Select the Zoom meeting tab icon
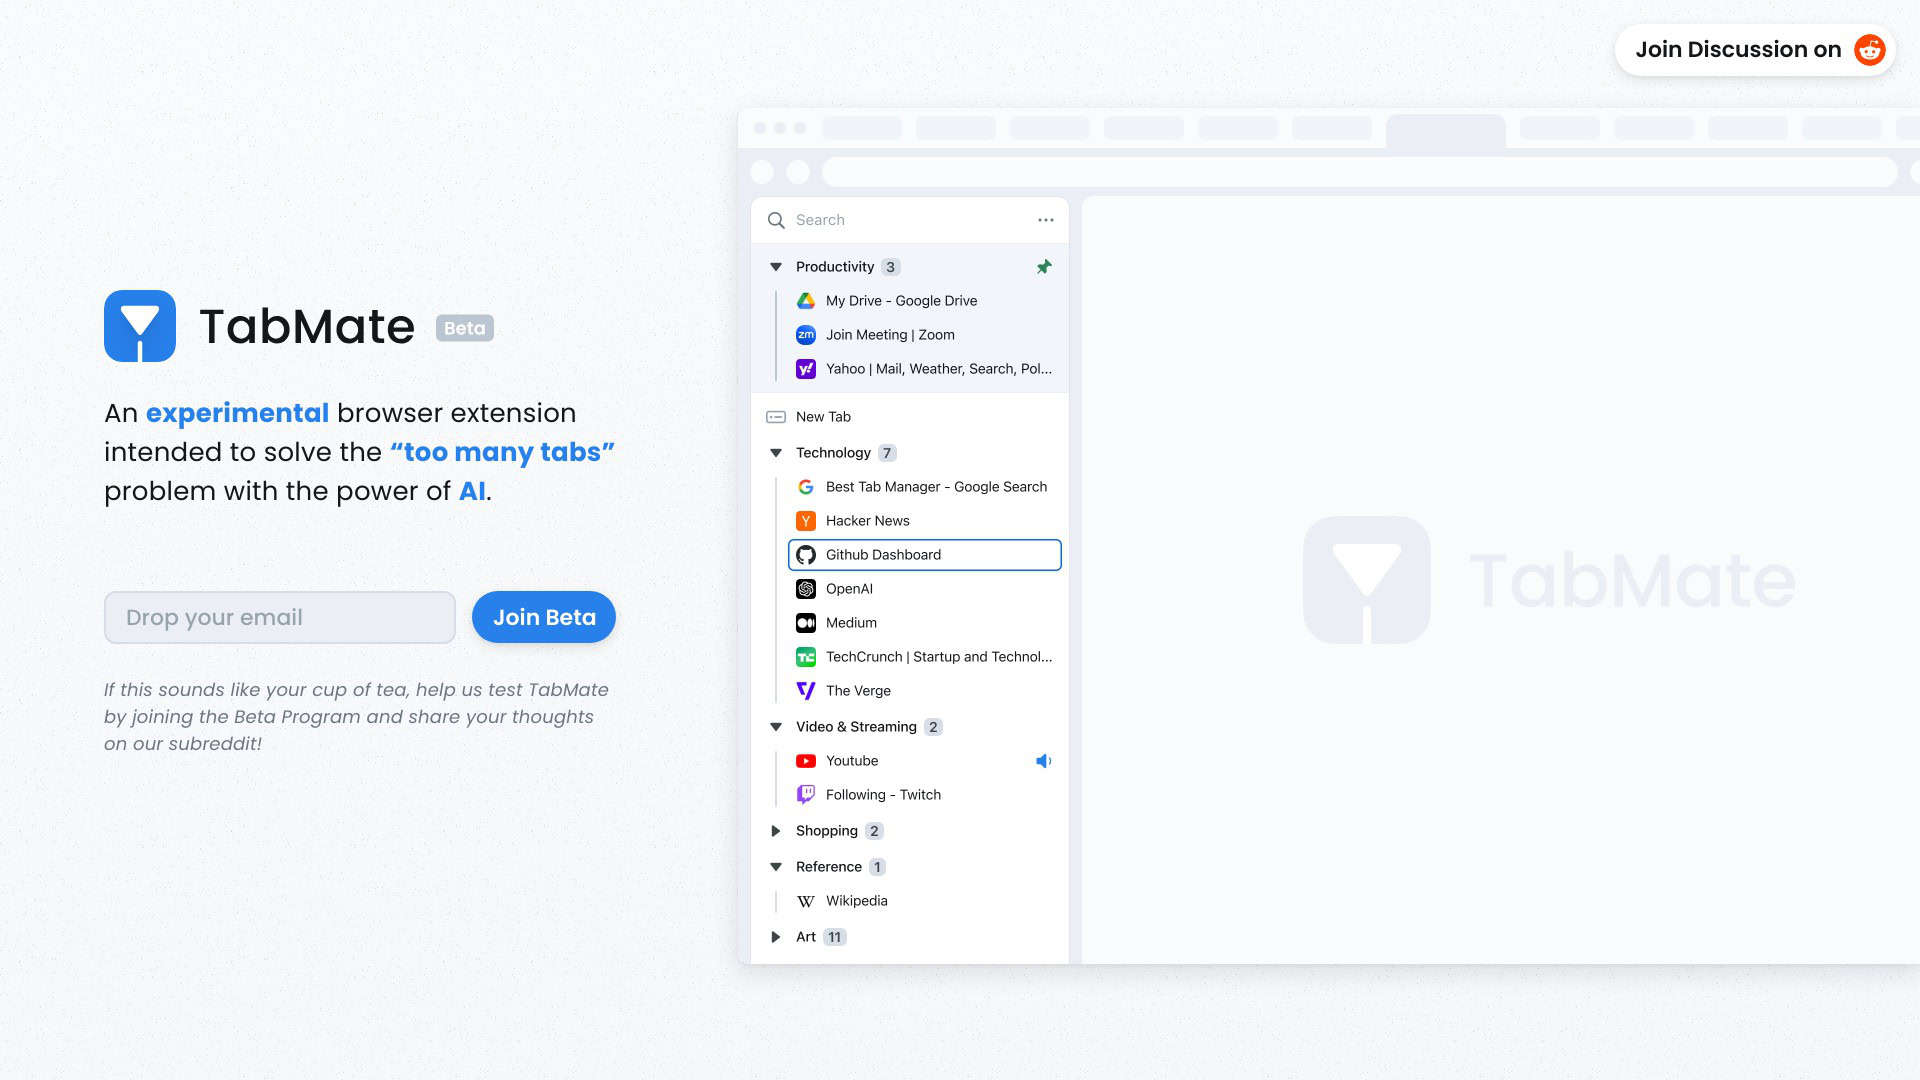1920x1080 pixels. click(x=806, y=334)
